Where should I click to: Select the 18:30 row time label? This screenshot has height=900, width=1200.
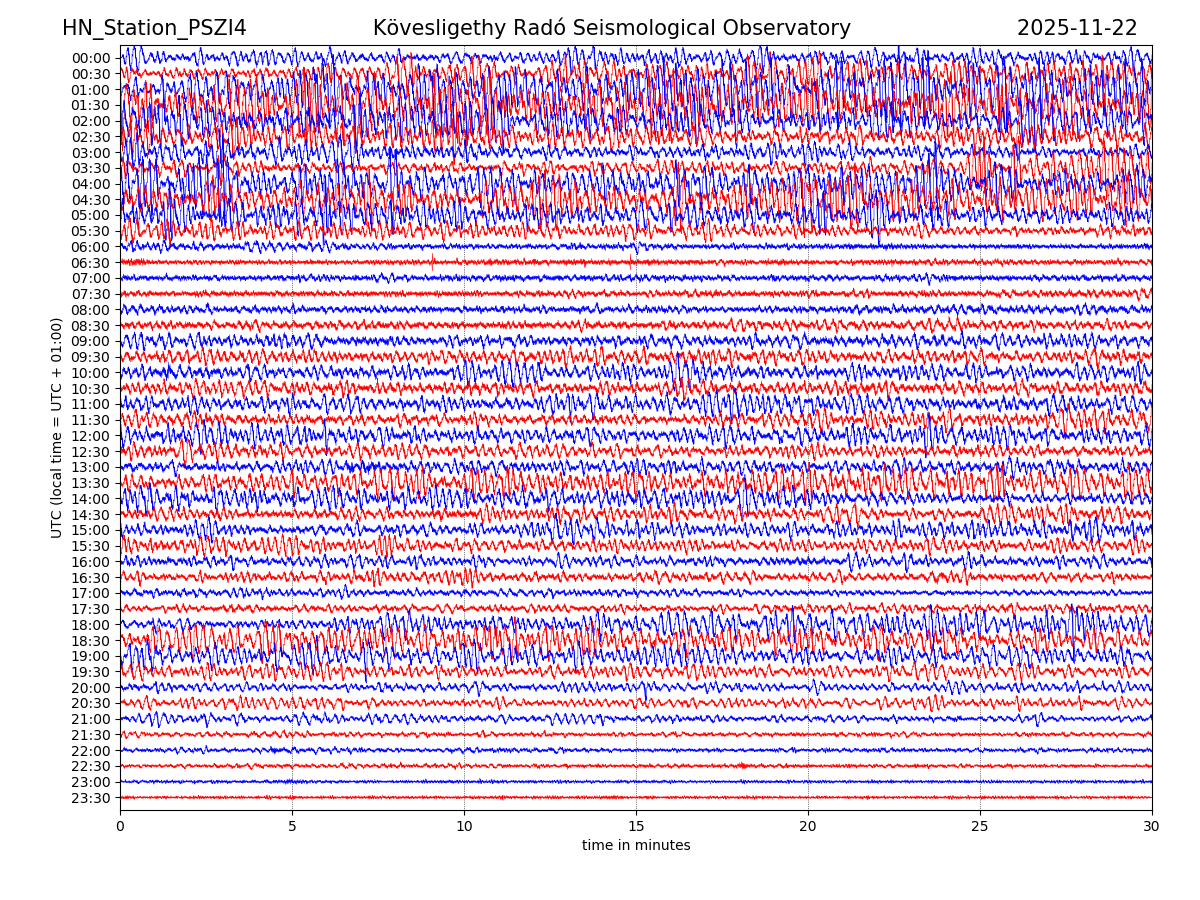[x=90, y=641]
